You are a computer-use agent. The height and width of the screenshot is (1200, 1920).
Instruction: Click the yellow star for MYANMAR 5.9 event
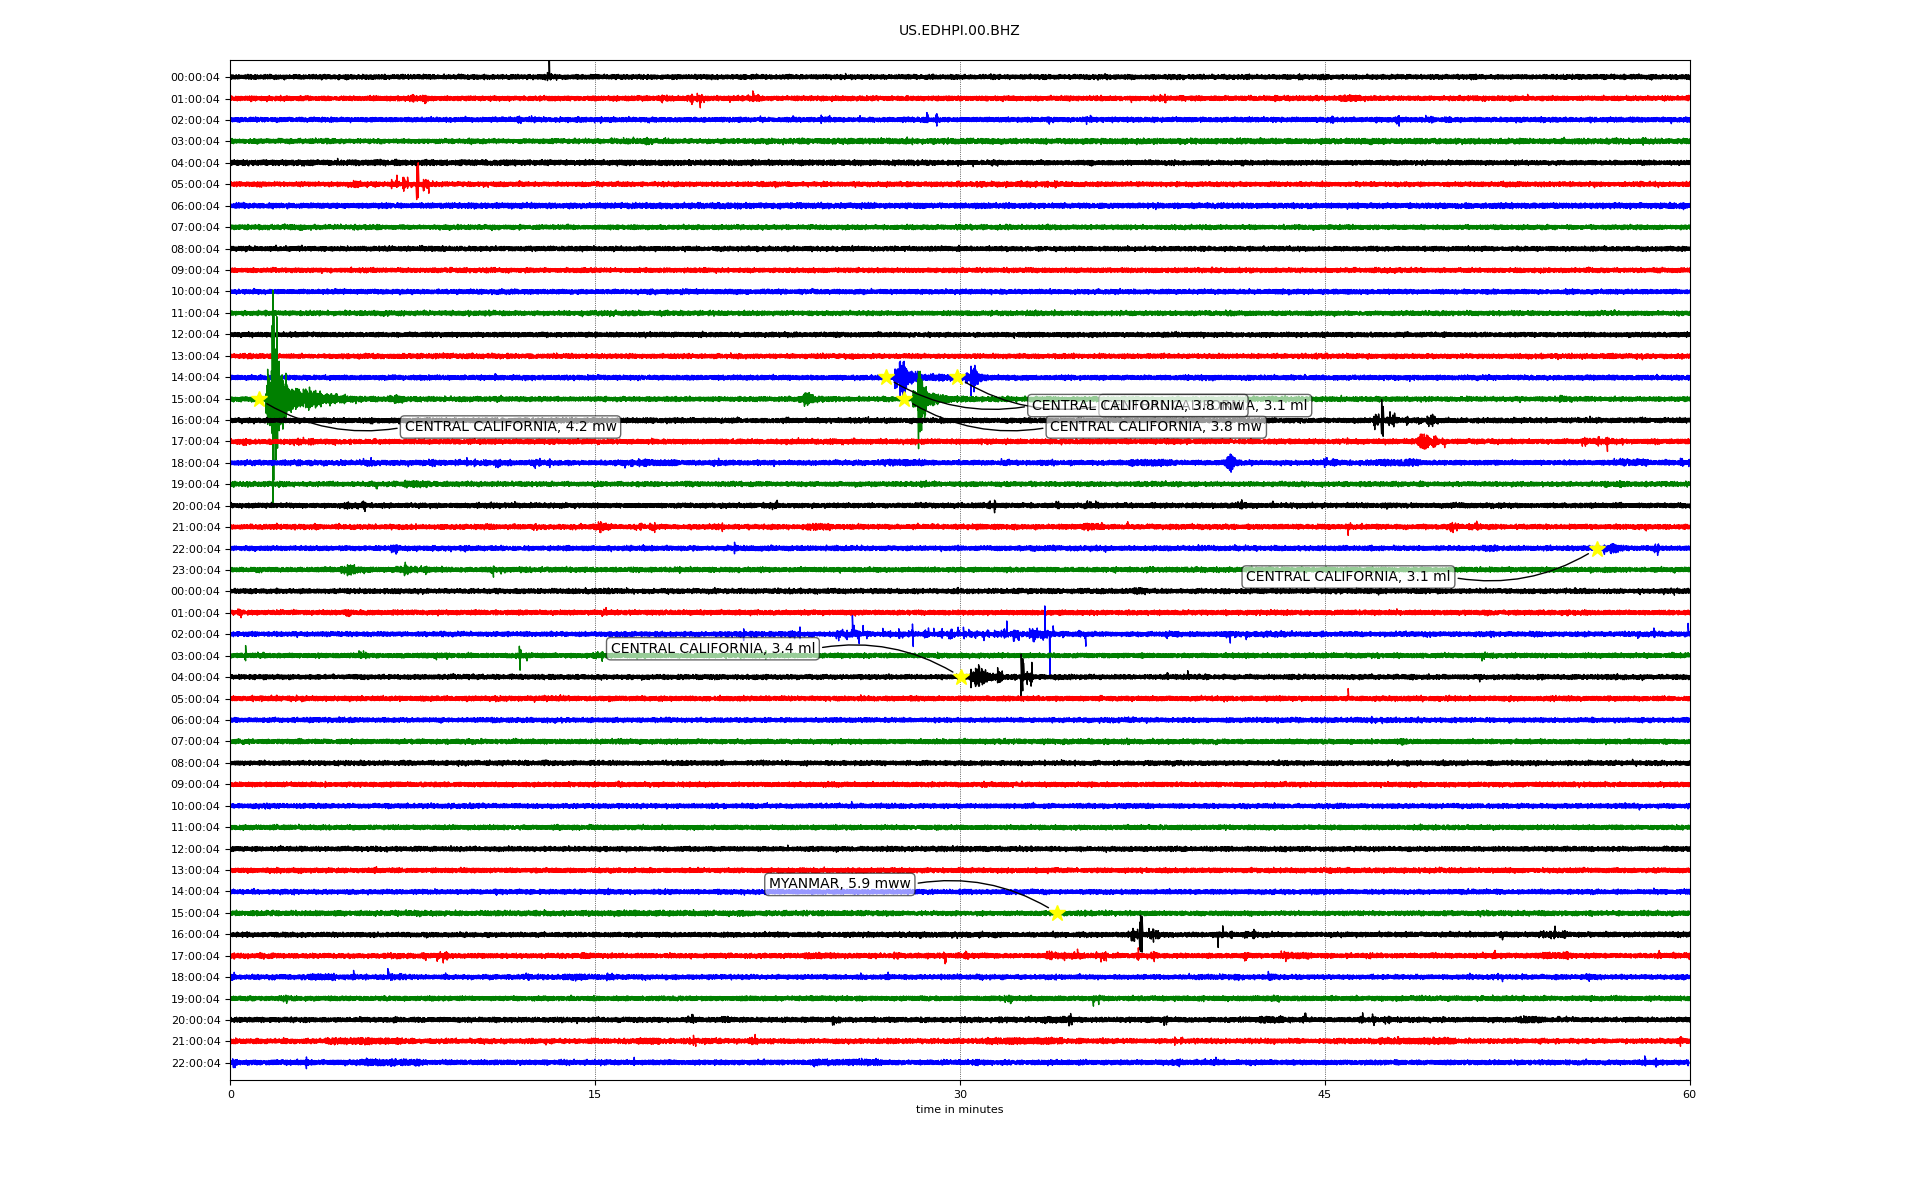[1057, 913]
